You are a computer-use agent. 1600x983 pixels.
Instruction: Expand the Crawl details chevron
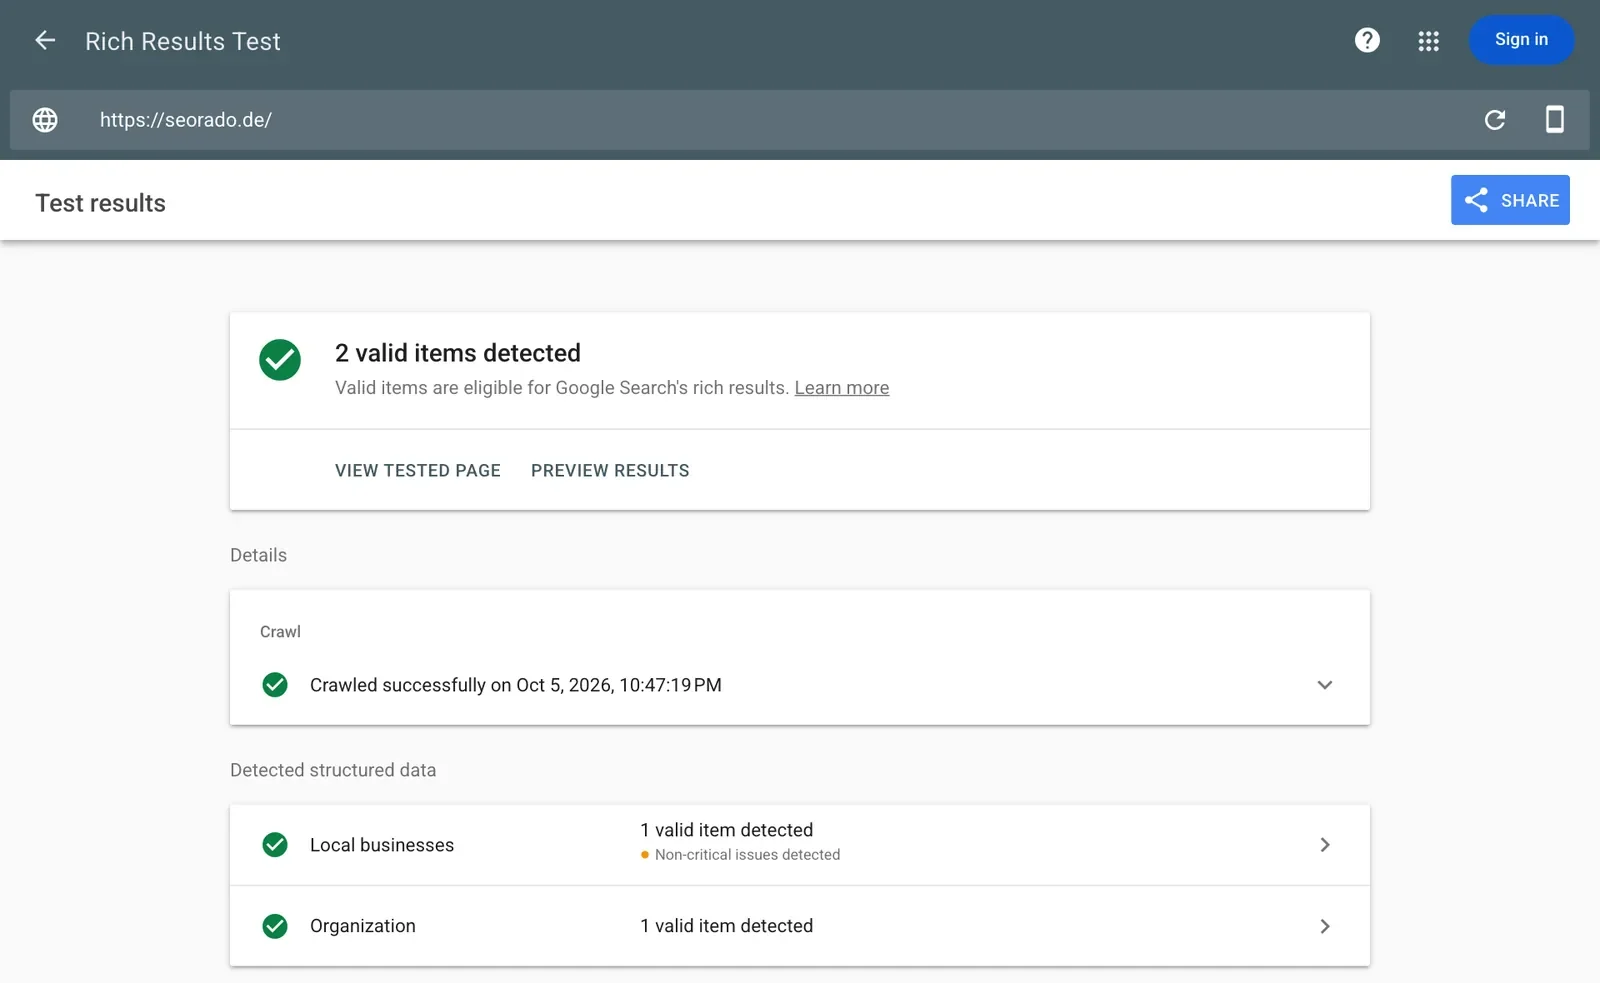click(1325, 685)
